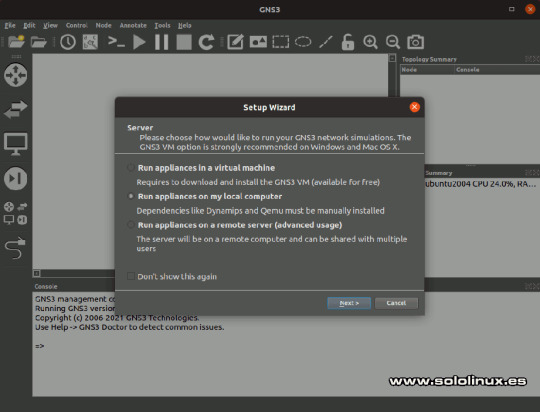Select the Draw an ellipse tool

pyautogui.click(x=303, y=42)
